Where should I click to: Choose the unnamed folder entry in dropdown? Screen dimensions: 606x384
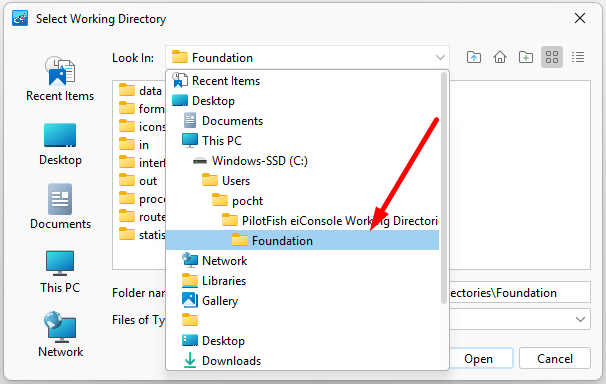(x=303, y=321)
